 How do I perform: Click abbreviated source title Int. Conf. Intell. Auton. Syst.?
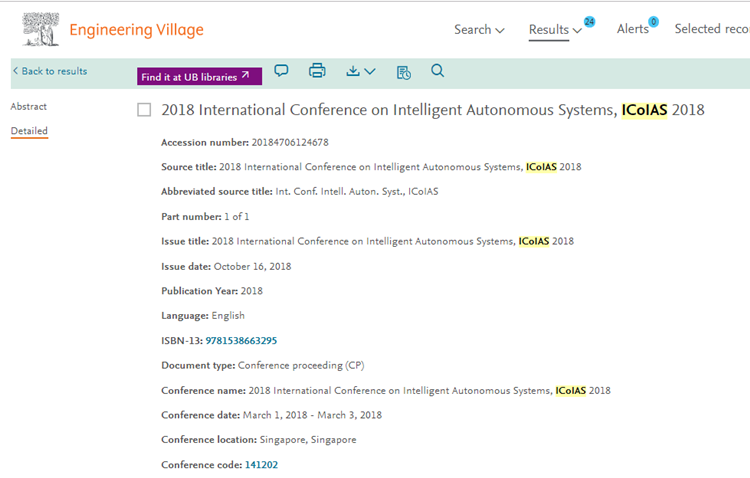tap(357, 191)
